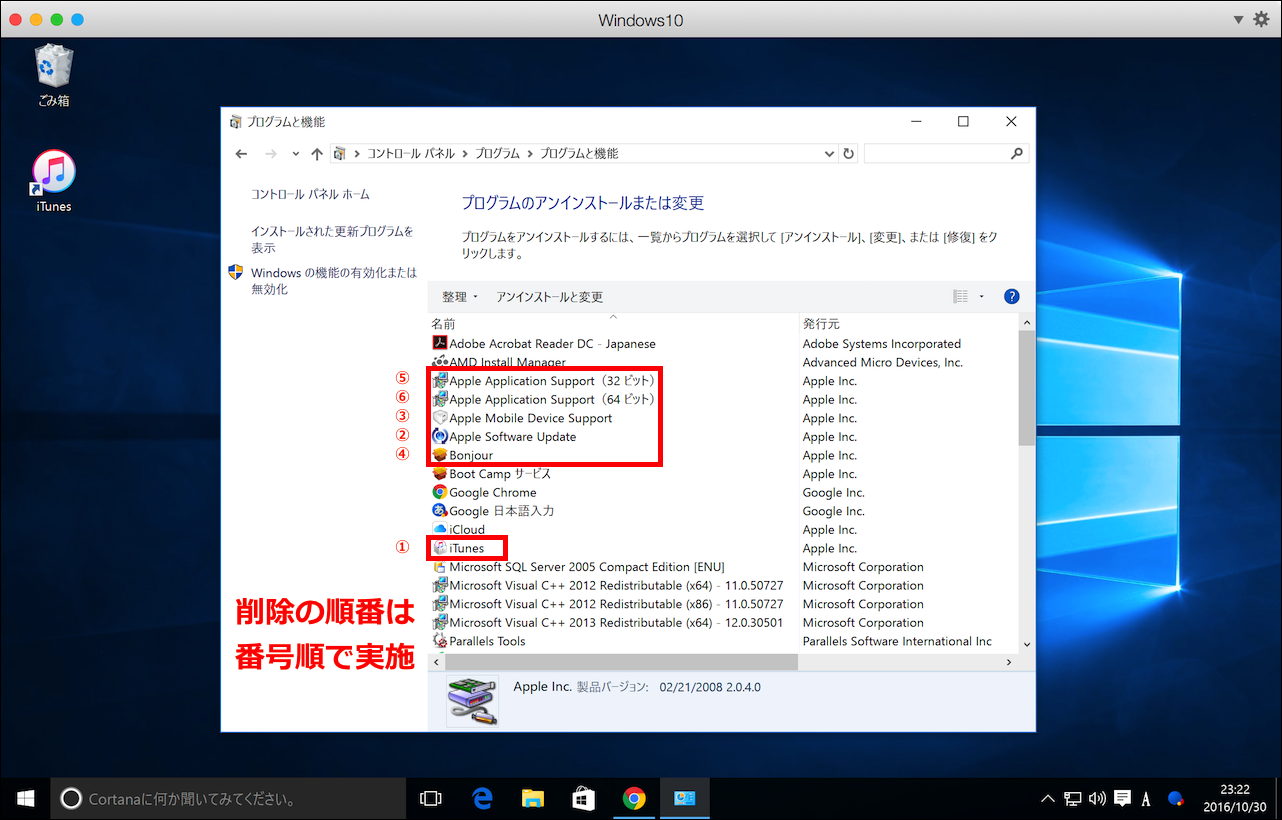Viewport: 1282px width, 820px height.
Task: Select Microsoft SQL Server 2005 Compact Edition
Action: tap(724, 566)
